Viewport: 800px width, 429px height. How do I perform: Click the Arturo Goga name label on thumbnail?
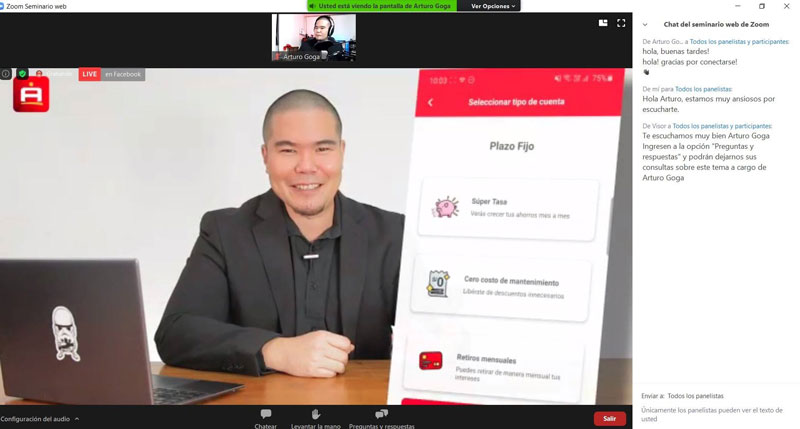pyautogui.click(x=301, y=57)
